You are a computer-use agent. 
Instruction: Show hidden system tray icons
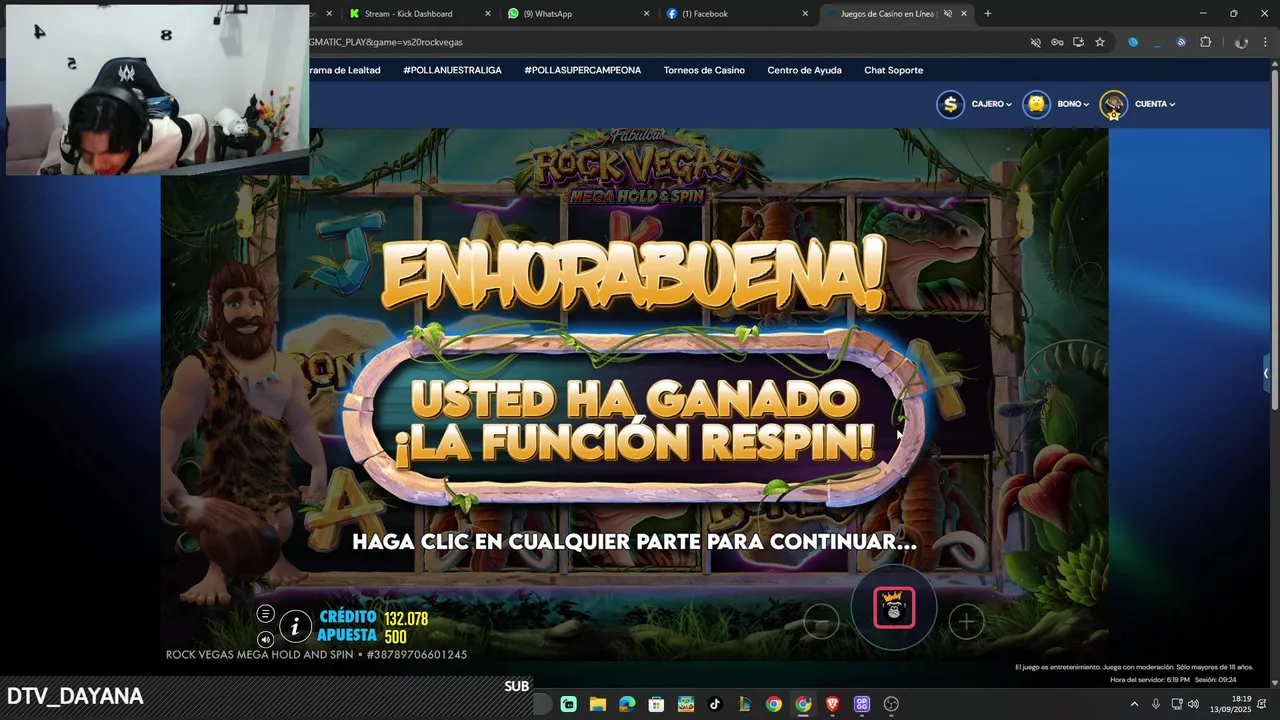pyautogui.click(x=1134, y=704)
